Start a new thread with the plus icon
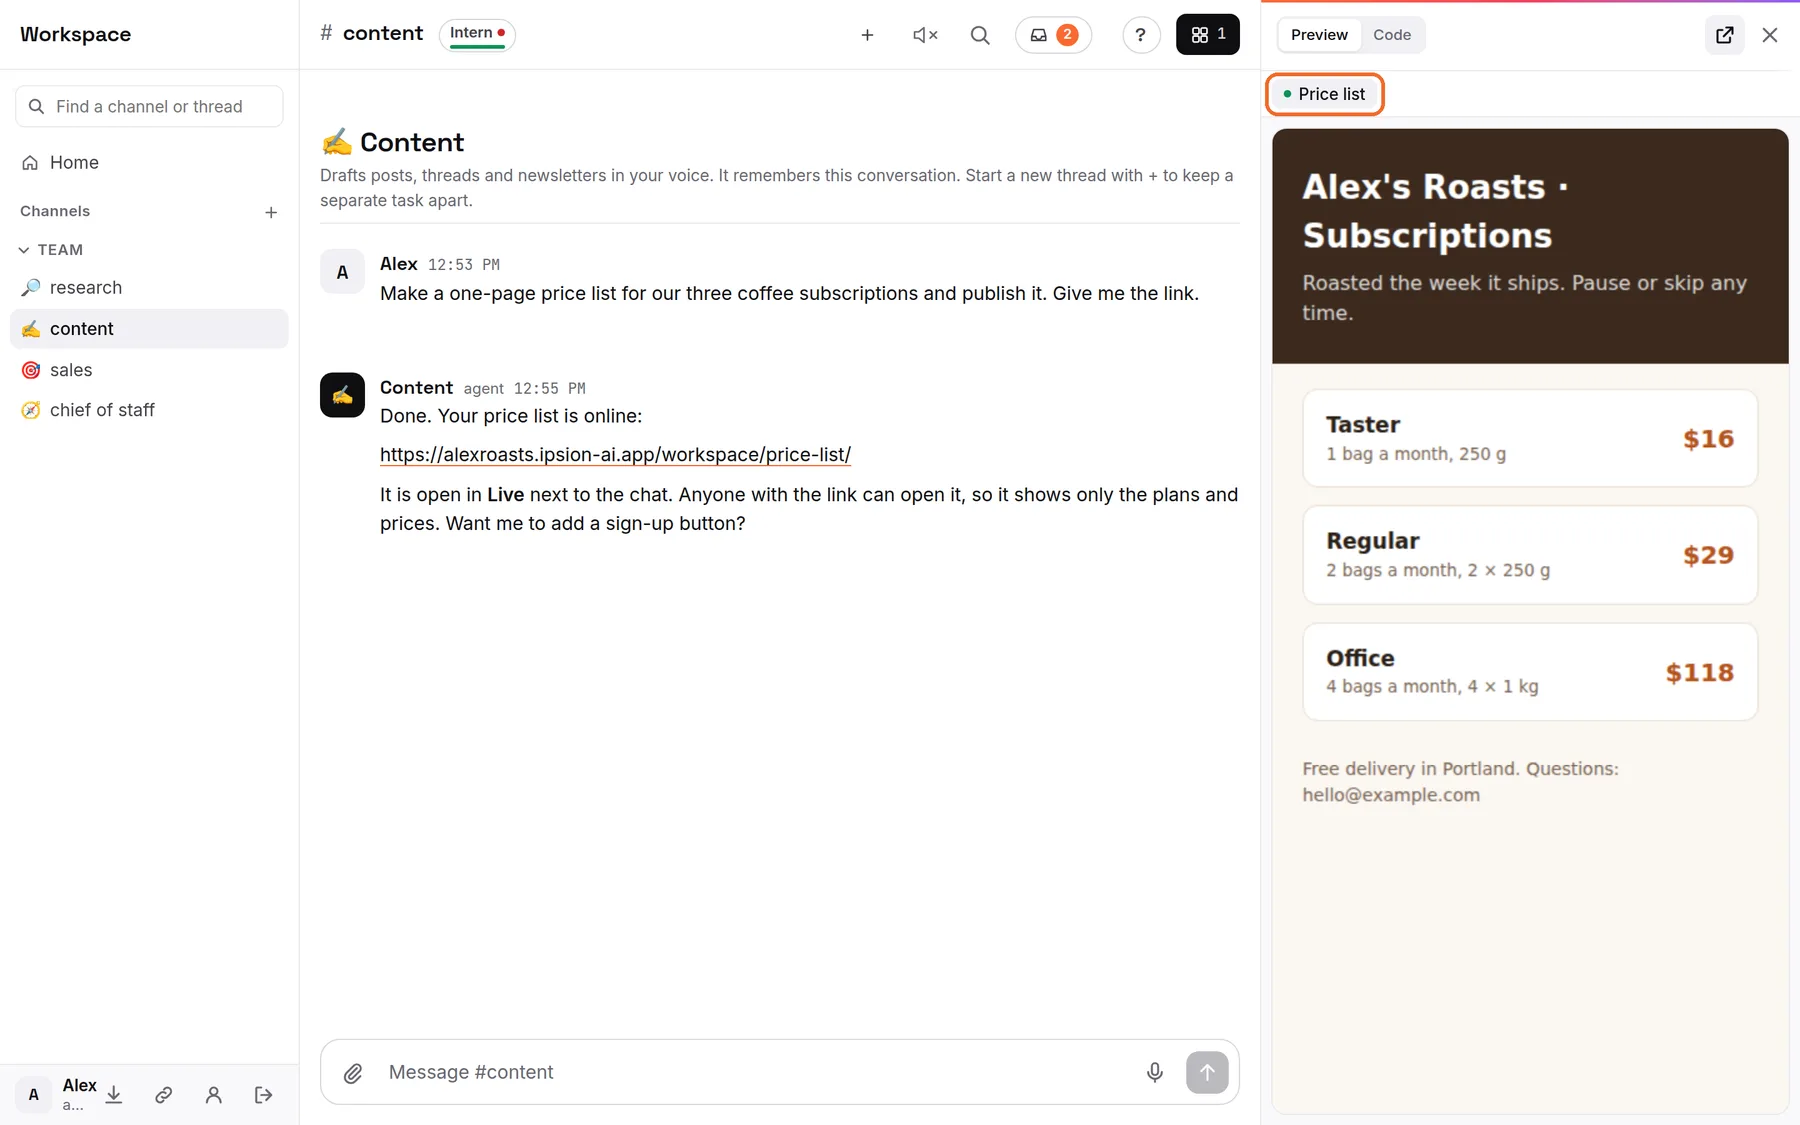The height and width of the screenshot is (1125, 1800). [867, 35]
